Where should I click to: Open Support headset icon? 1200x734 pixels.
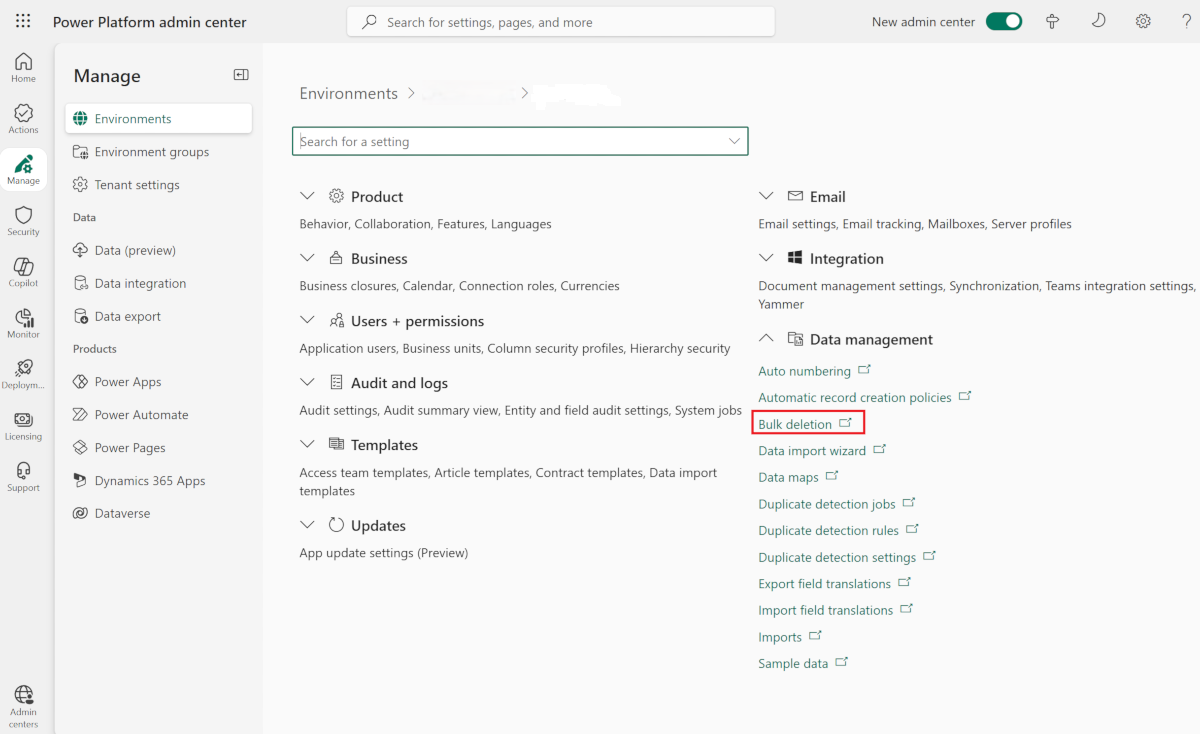(23, 476)
